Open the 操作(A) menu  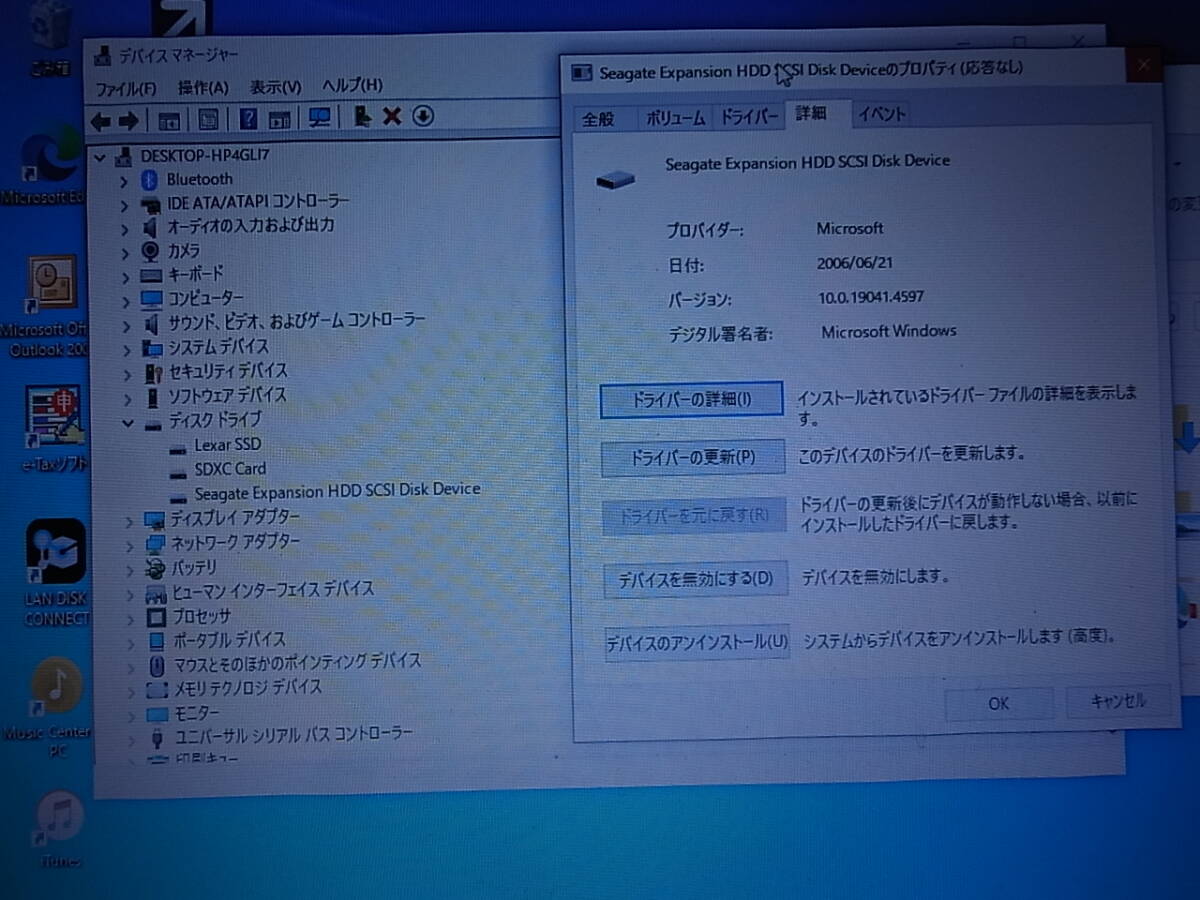pyautogui.click(x=203, y=87)
